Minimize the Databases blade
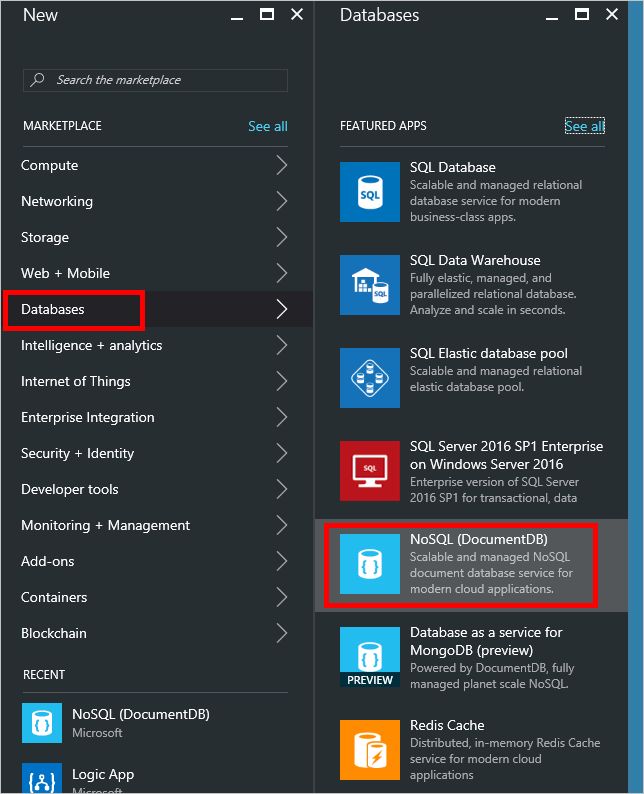644x794 pixels. pos(552,18)
